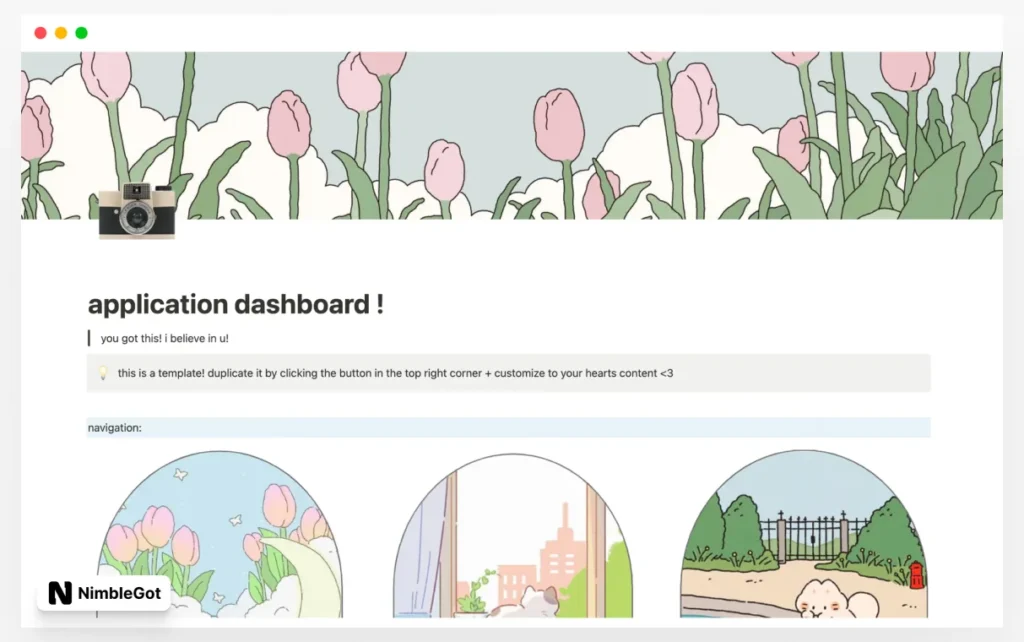Open the cat by window arch image
The image size is (1024, 642).
[513, 536]
